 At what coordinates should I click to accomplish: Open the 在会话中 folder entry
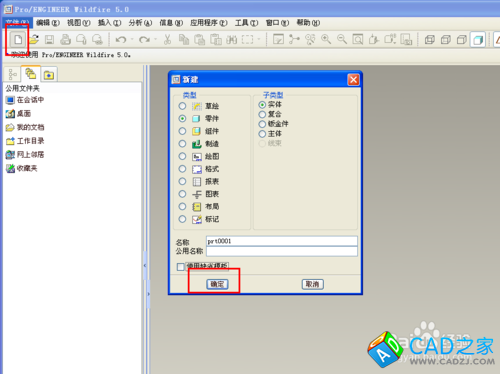[25, 100]
